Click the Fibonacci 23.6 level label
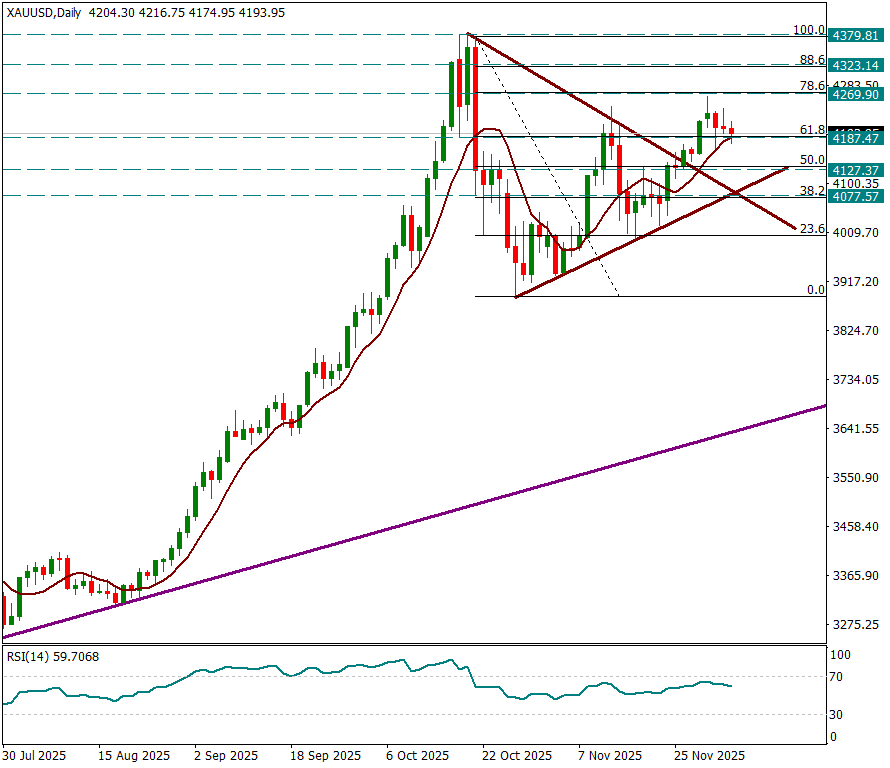The width and height of the screenshot is (890, 768). pyautogui.click(x=811, y=229)
